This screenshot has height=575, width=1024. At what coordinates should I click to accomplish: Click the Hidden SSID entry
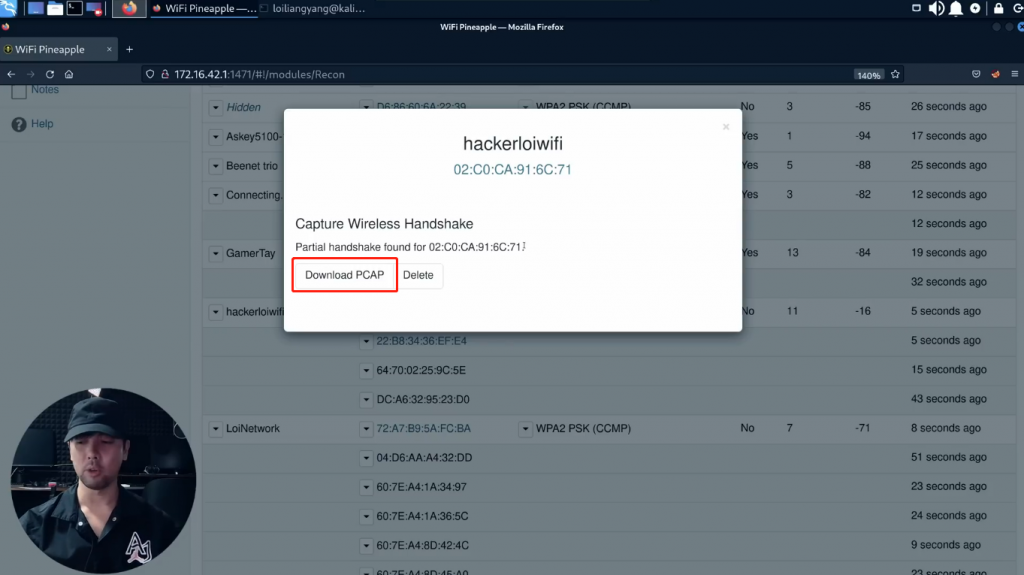(244, 107)
